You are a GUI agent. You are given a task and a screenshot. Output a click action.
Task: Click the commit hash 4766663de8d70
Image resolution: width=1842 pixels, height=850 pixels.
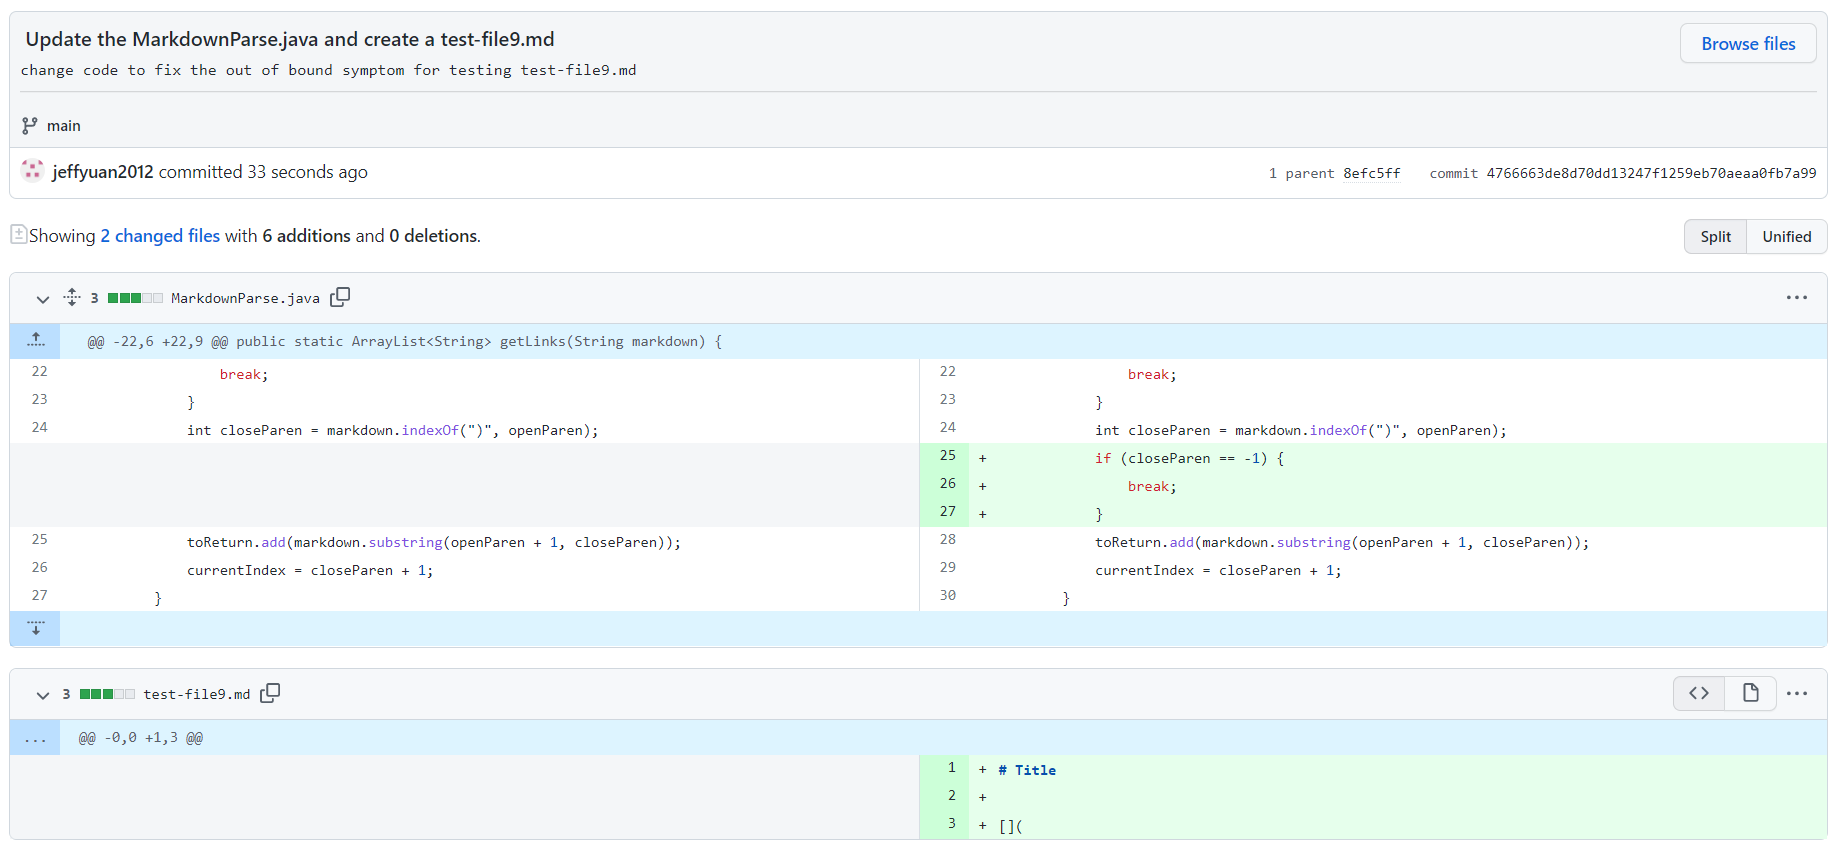click(x=1650, y=174)
